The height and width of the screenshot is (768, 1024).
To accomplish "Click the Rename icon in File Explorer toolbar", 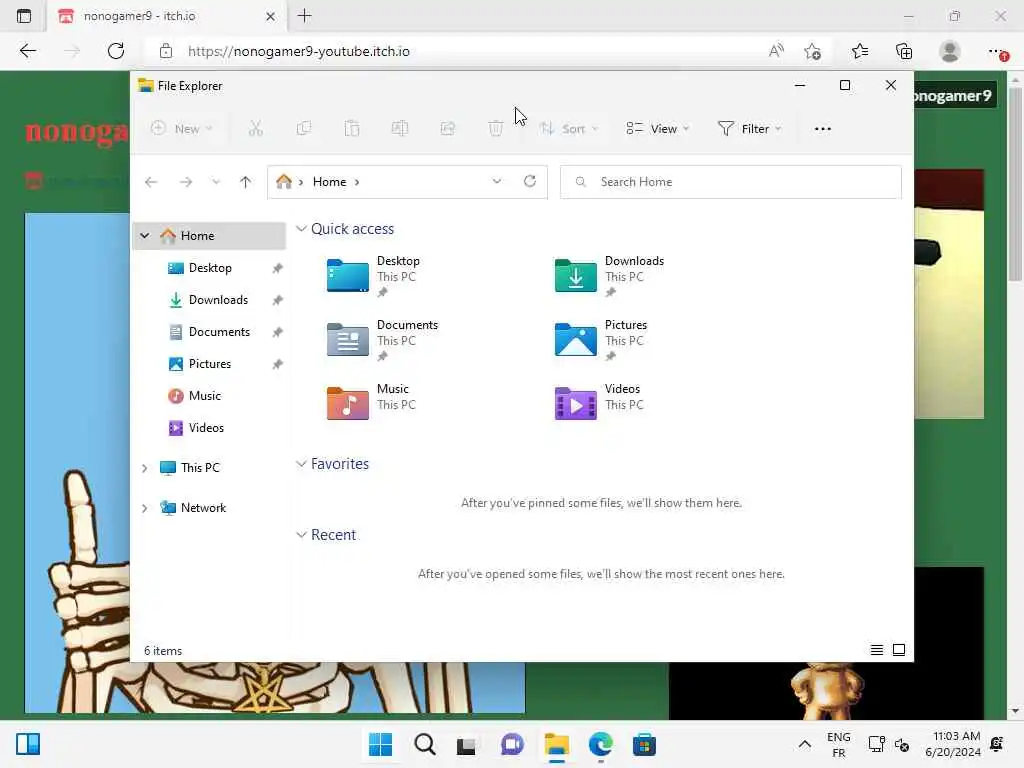I will pyautogui.click(x=400, y=129).
